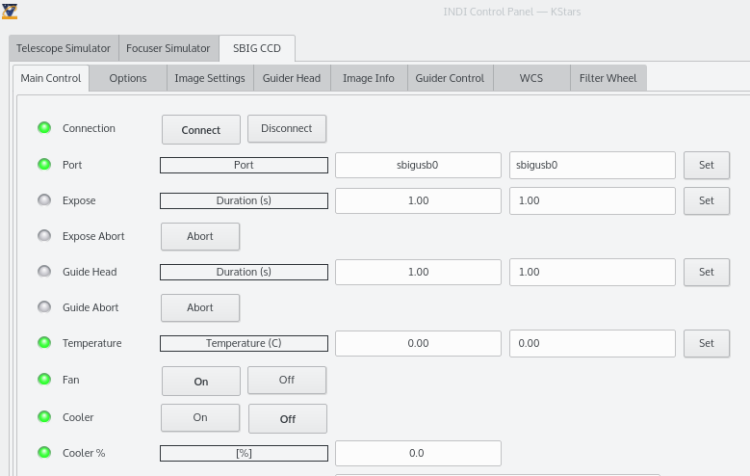
Task: Click the Port property name box
Action: [244, 165]
